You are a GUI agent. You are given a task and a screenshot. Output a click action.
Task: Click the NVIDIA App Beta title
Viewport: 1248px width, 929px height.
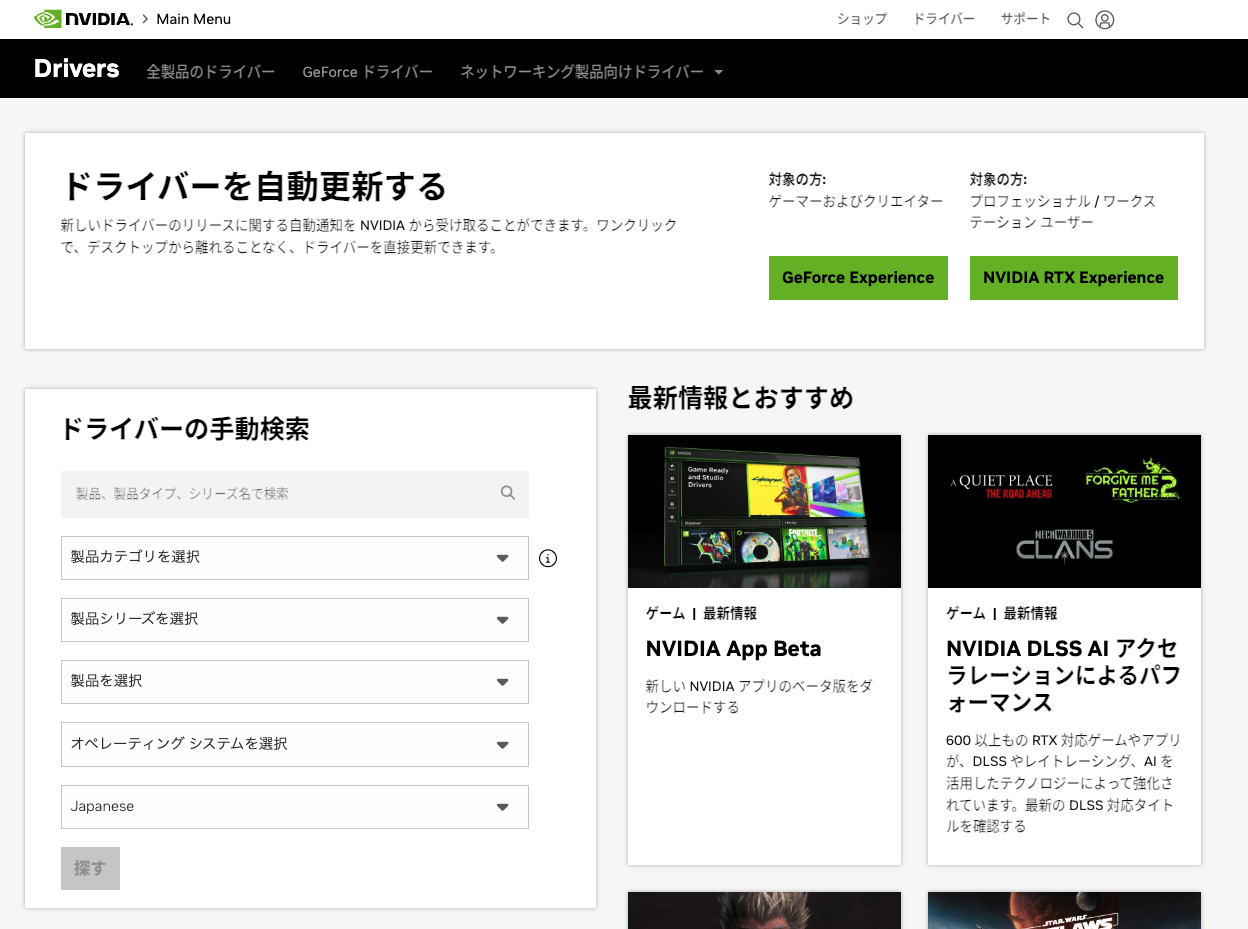(734, 649)
